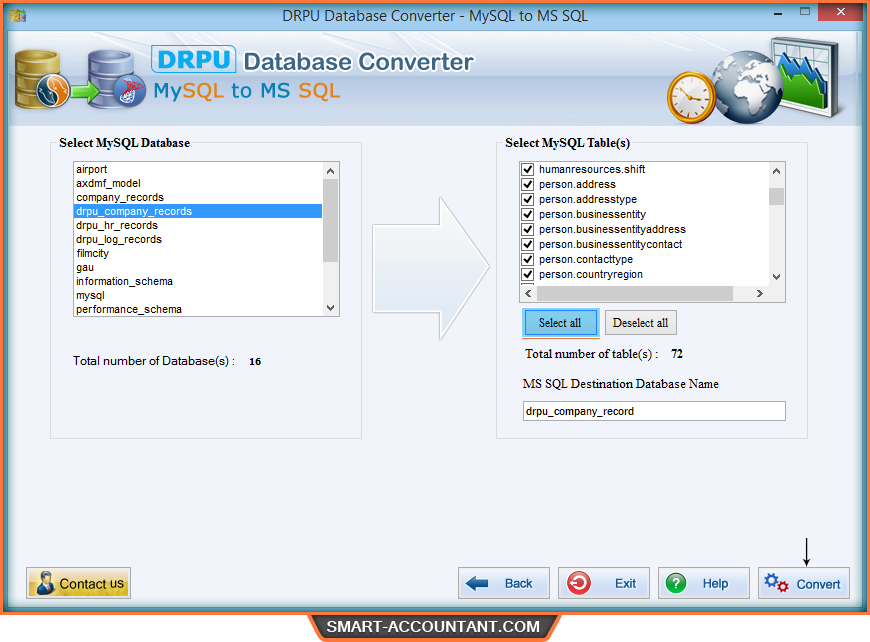The image size is (870, 642).
Task: Select gau database
Action: click(x=198, y=267)
